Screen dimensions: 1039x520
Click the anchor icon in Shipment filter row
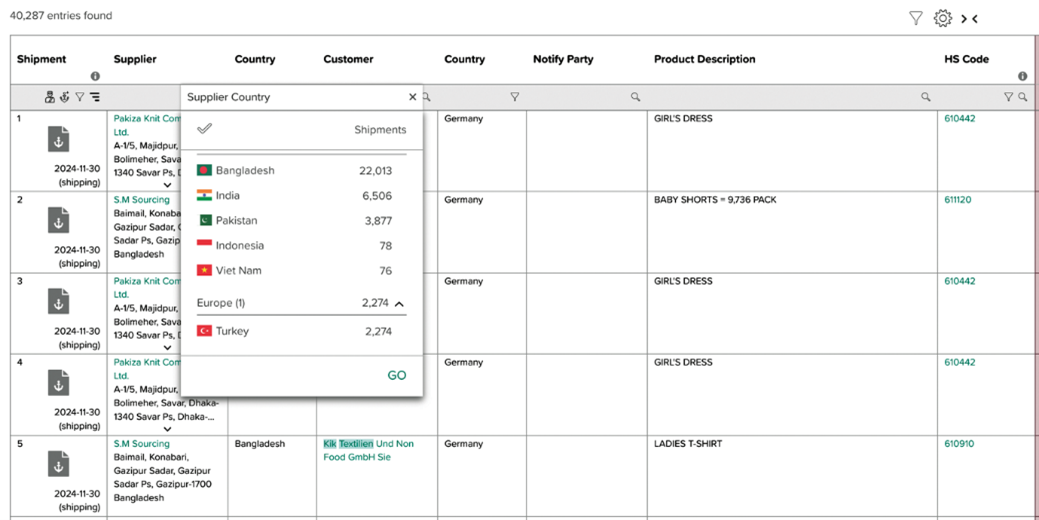pos(64,97)
